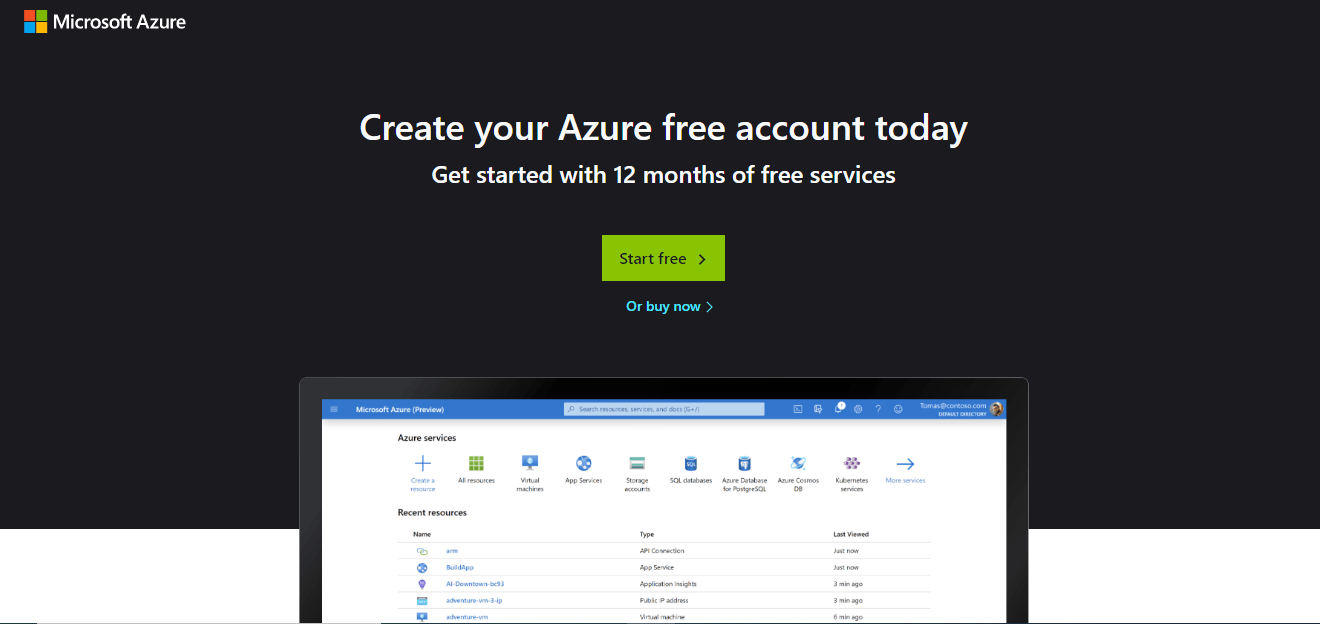This screenshot has width=1320, height=624.
Task: Open the SQL databases icon
Action: (690, 463)
